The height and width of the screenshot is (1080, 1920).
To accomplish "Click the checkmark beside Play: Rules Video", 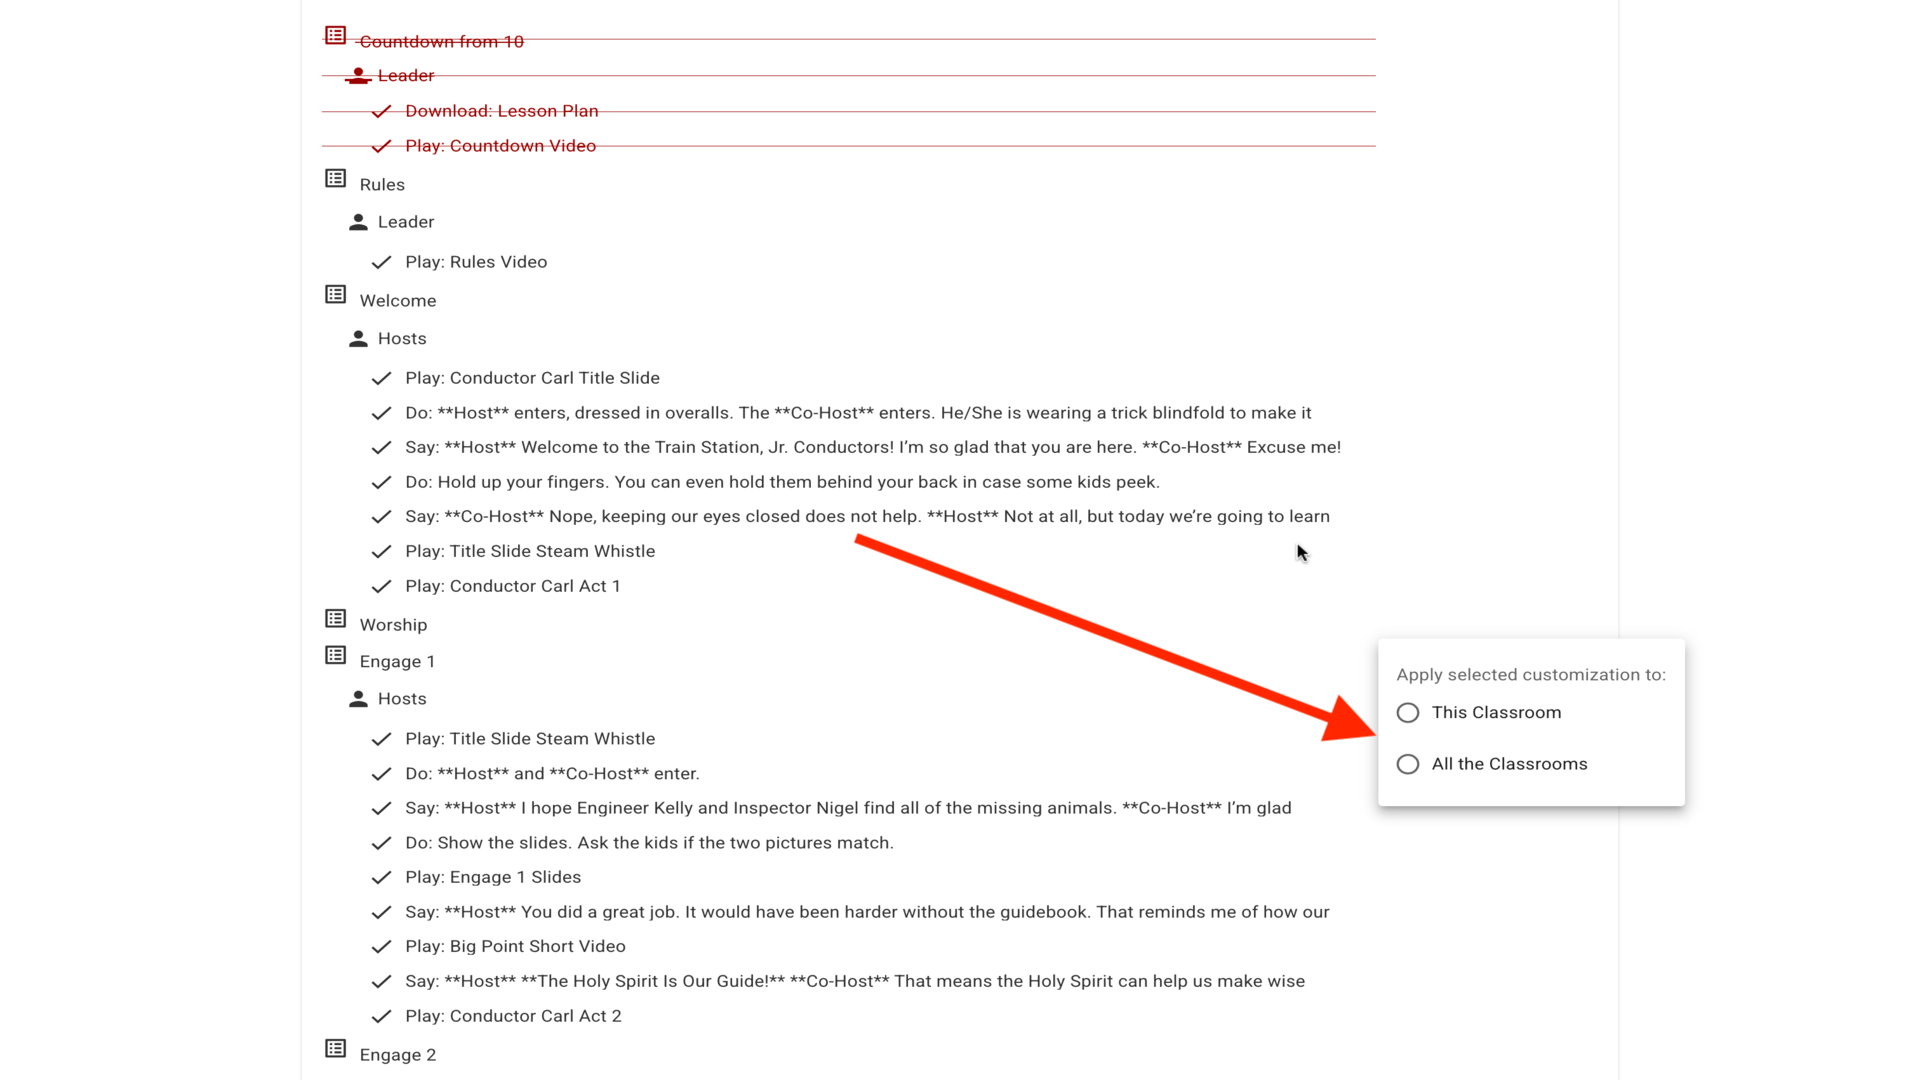I will pos(381,263).
